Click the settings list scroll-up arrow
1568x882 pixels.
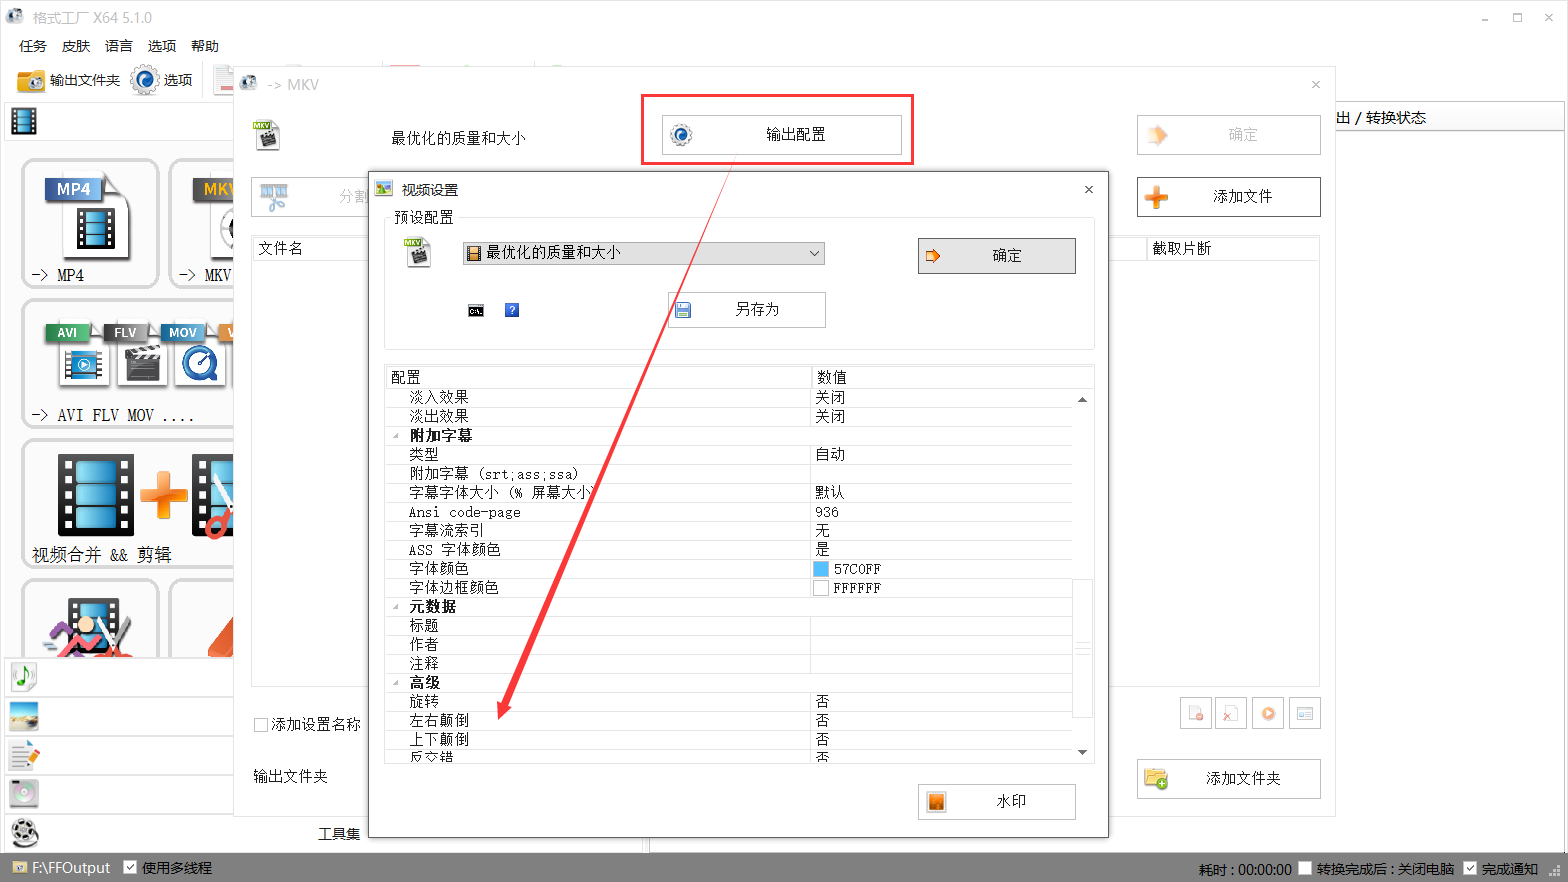[x=1082, y=399]
